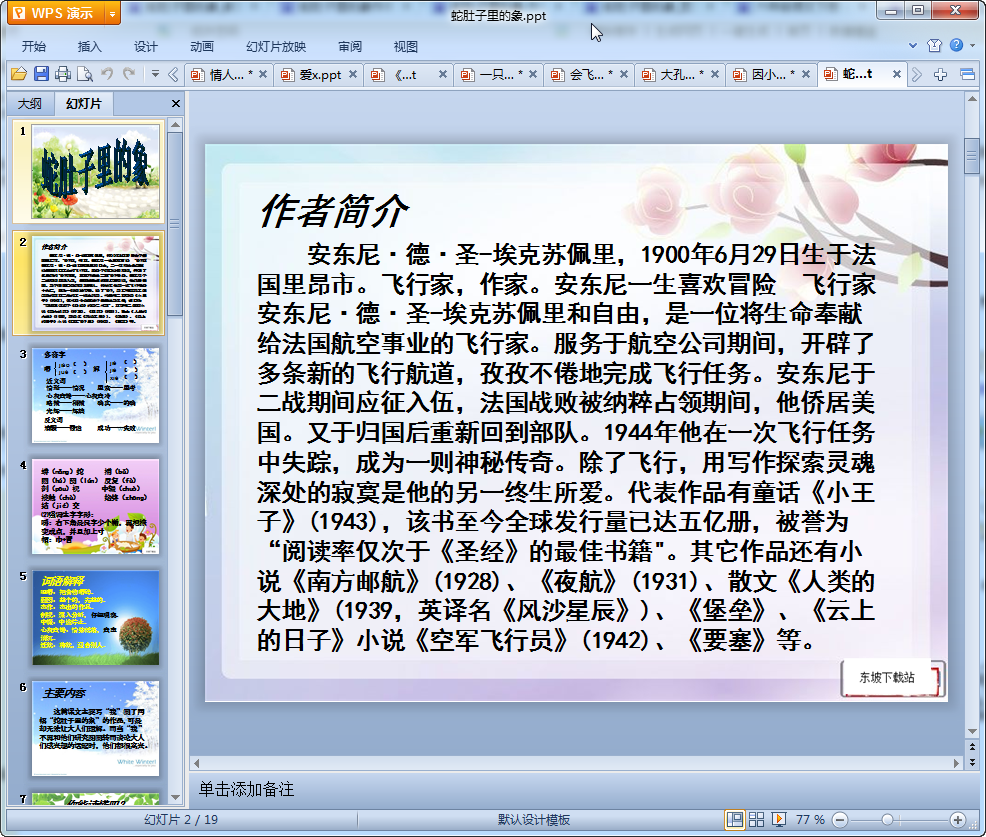Click the skin shirt icon
Image resolution: width=986 pixels, height=837 pixels.
point(934,45)
